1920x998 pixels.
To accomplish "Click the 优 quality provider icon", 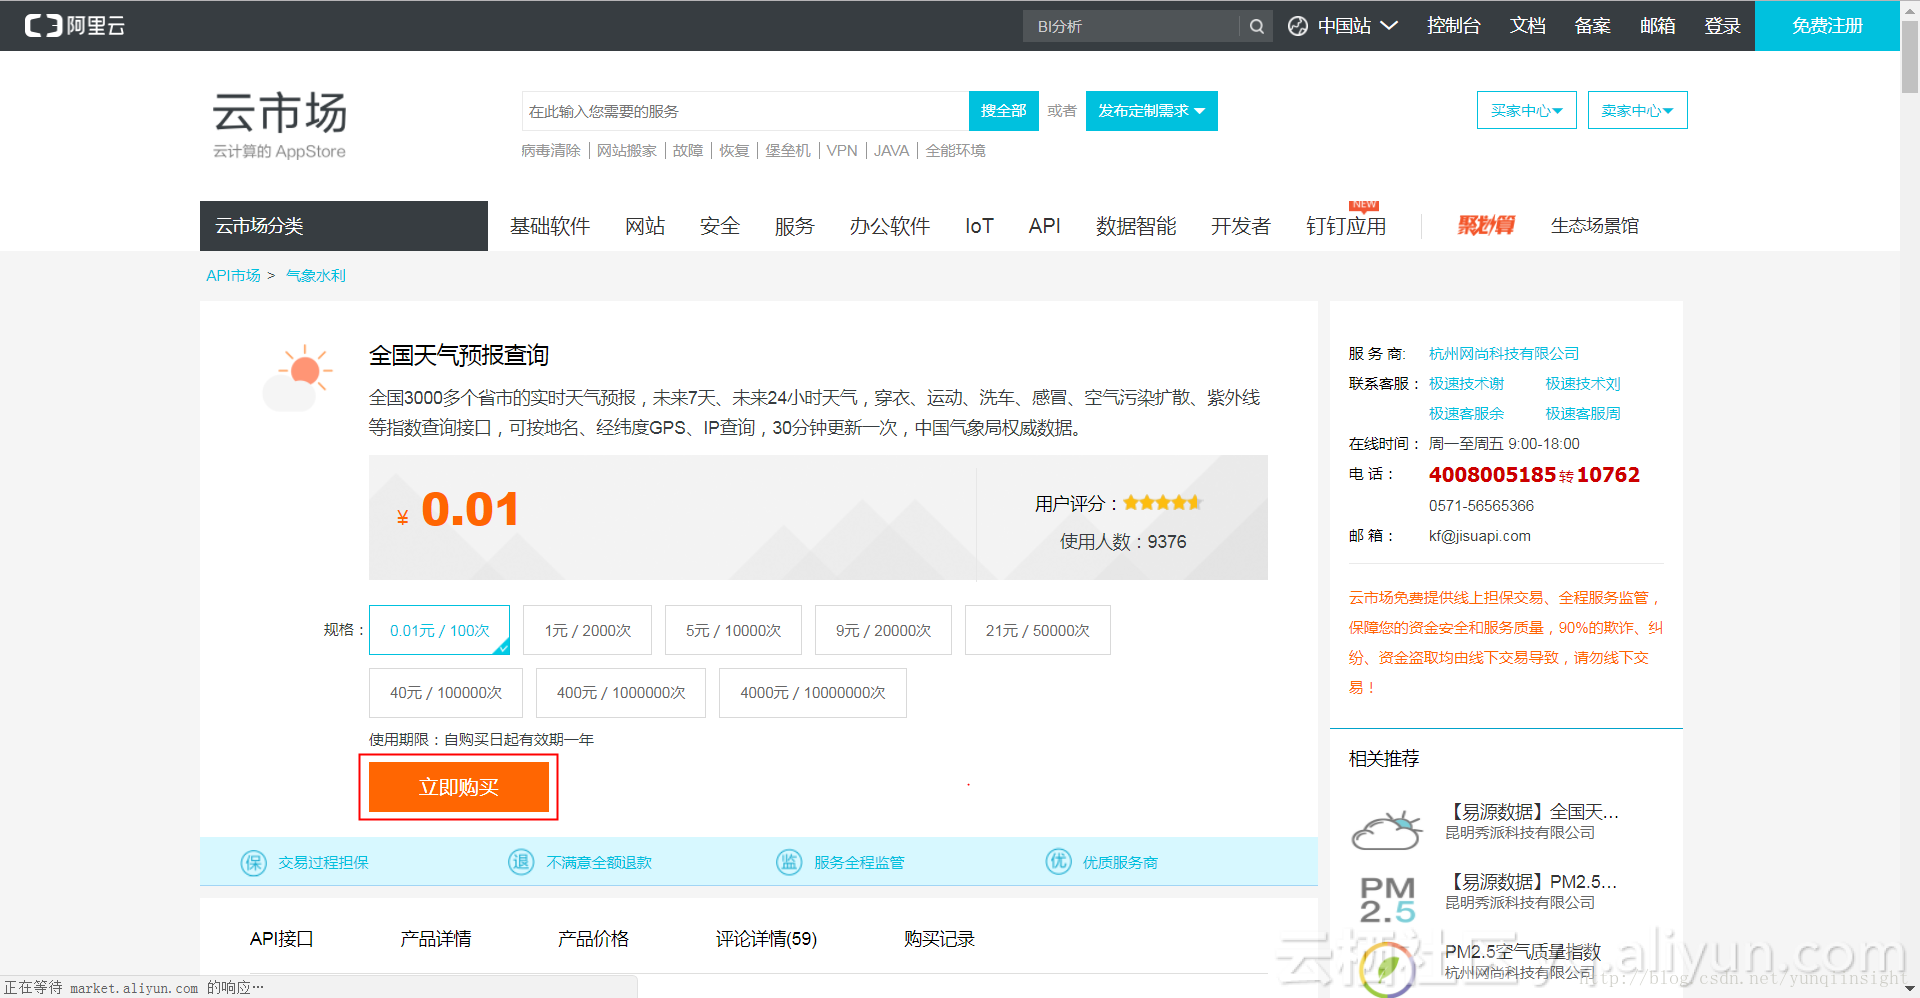I will pyautogui.click(x=1058, y=862).
